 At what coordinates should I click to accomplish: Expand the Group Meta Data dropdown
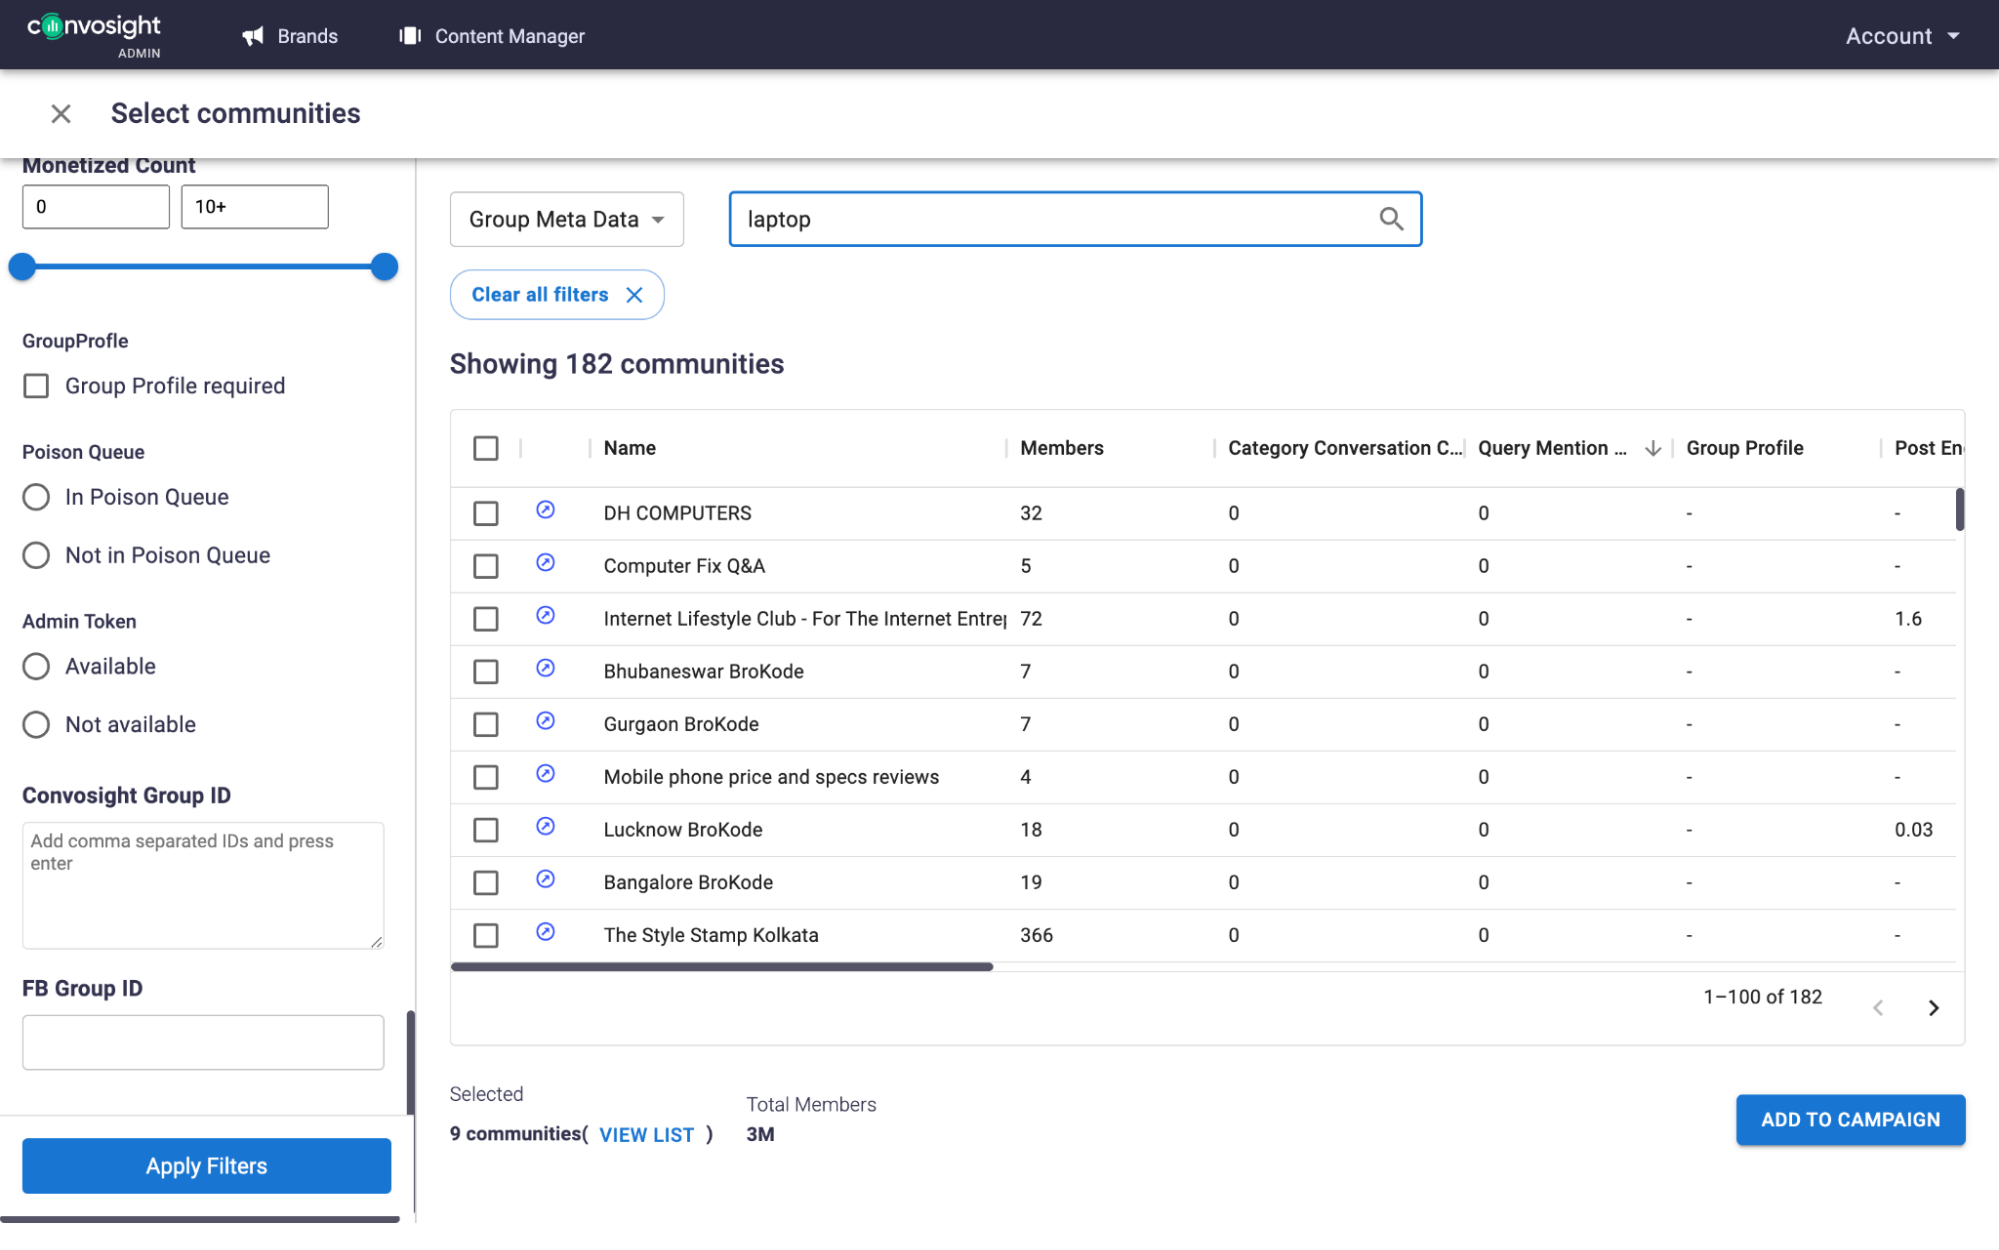coord(566,219)
